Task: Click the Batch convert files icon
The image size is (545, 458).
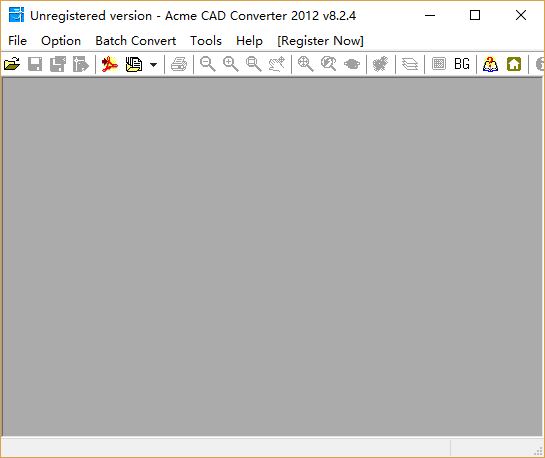Action: [134, 64]
